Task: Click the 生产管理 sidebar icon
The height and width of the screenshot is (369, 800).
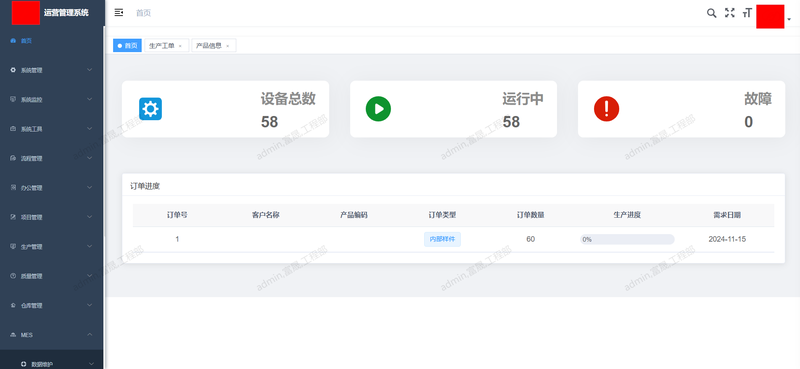Action: pos(13,247)
